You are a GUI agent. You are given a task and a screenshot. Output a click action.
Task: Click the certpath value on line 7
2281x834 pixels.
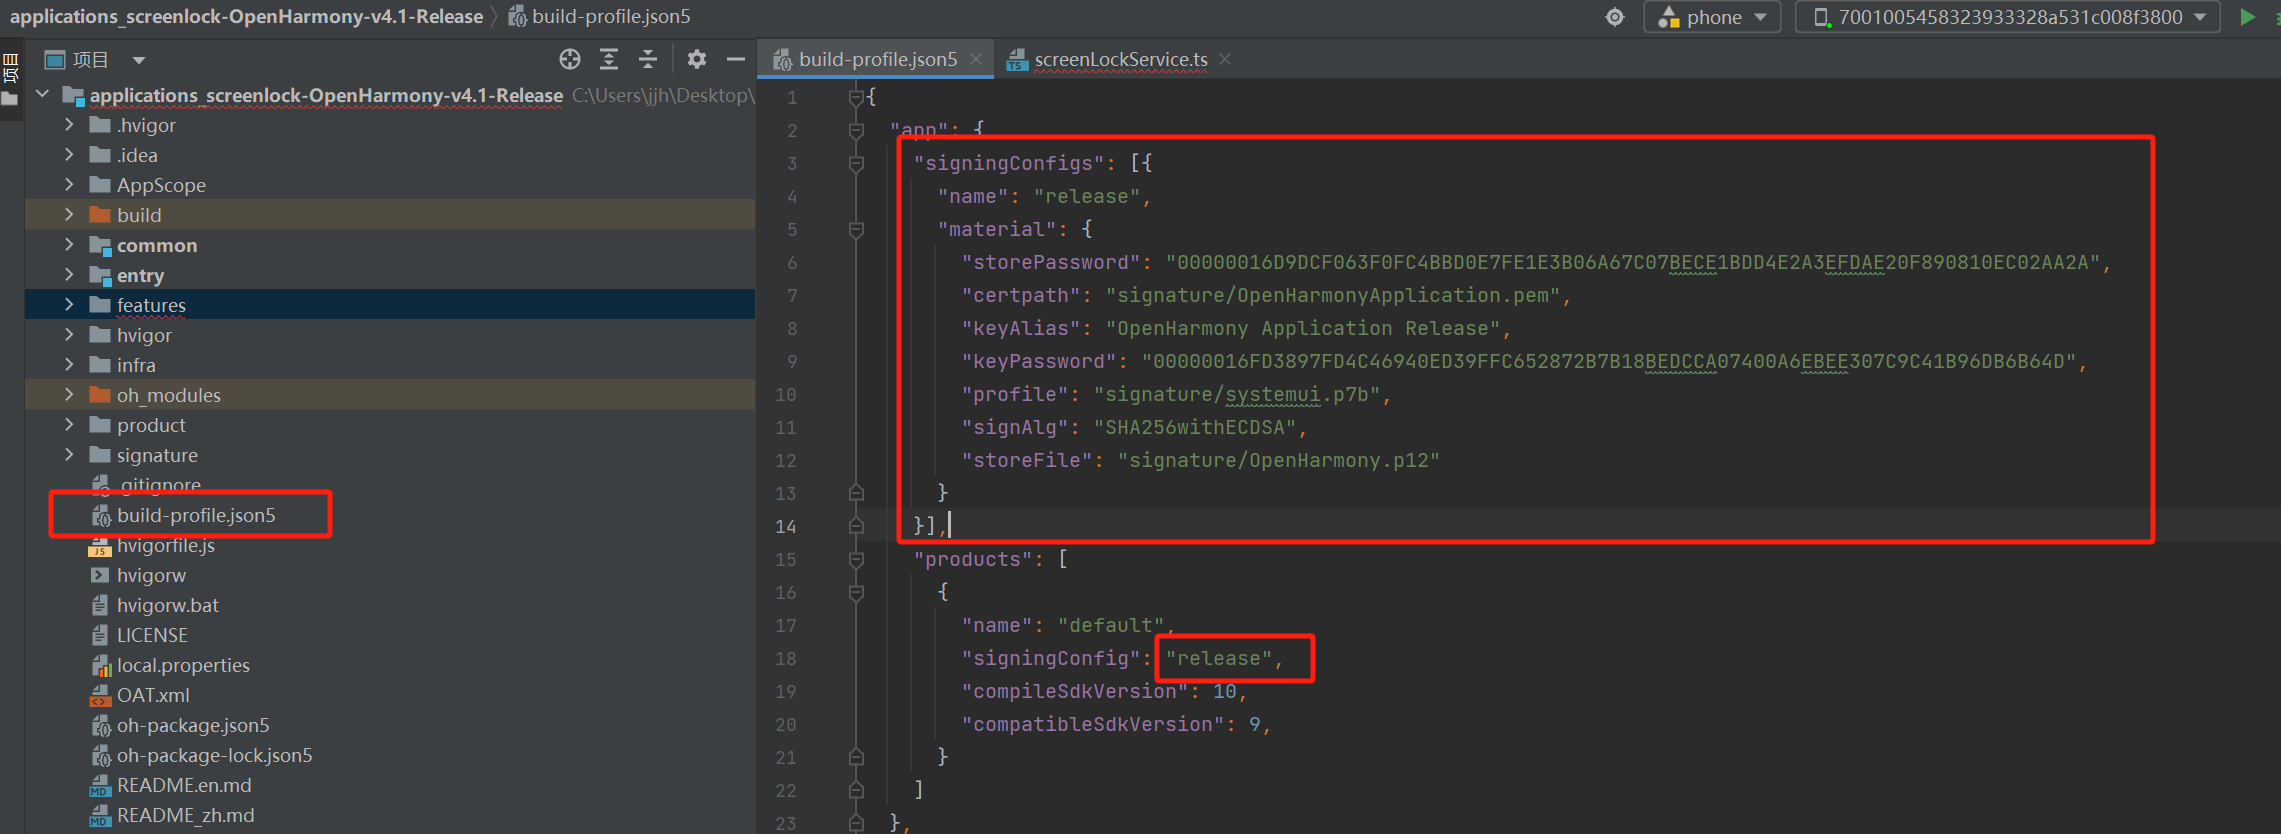[x=1334, y=295]
